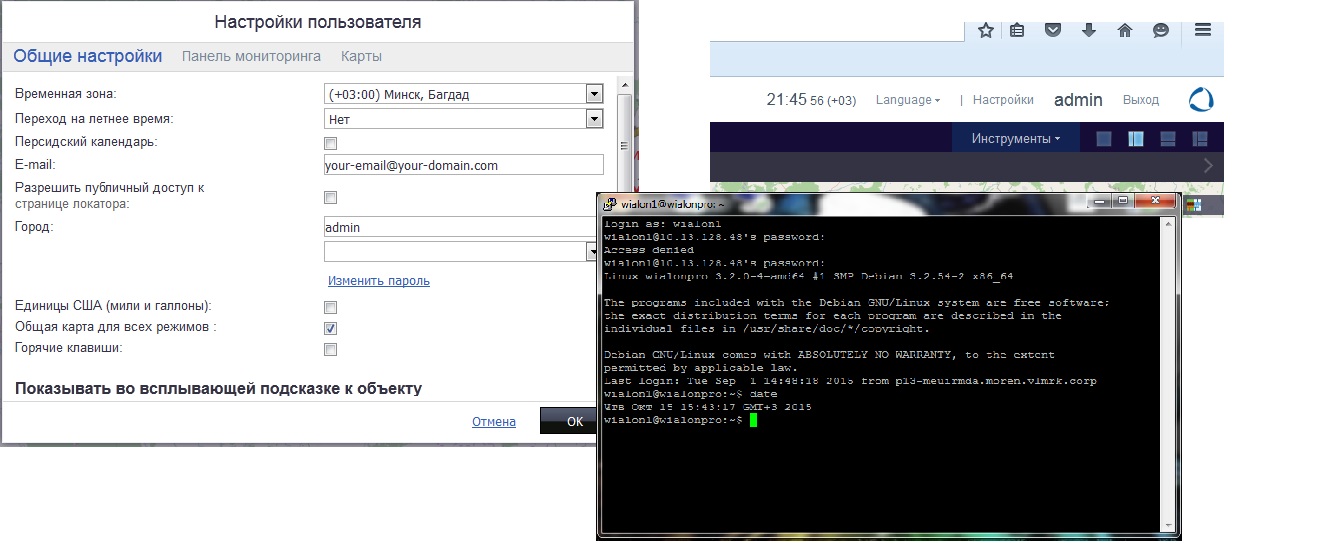
Task: Select the horizontal split layout icon
Action: coord(1167,139)
